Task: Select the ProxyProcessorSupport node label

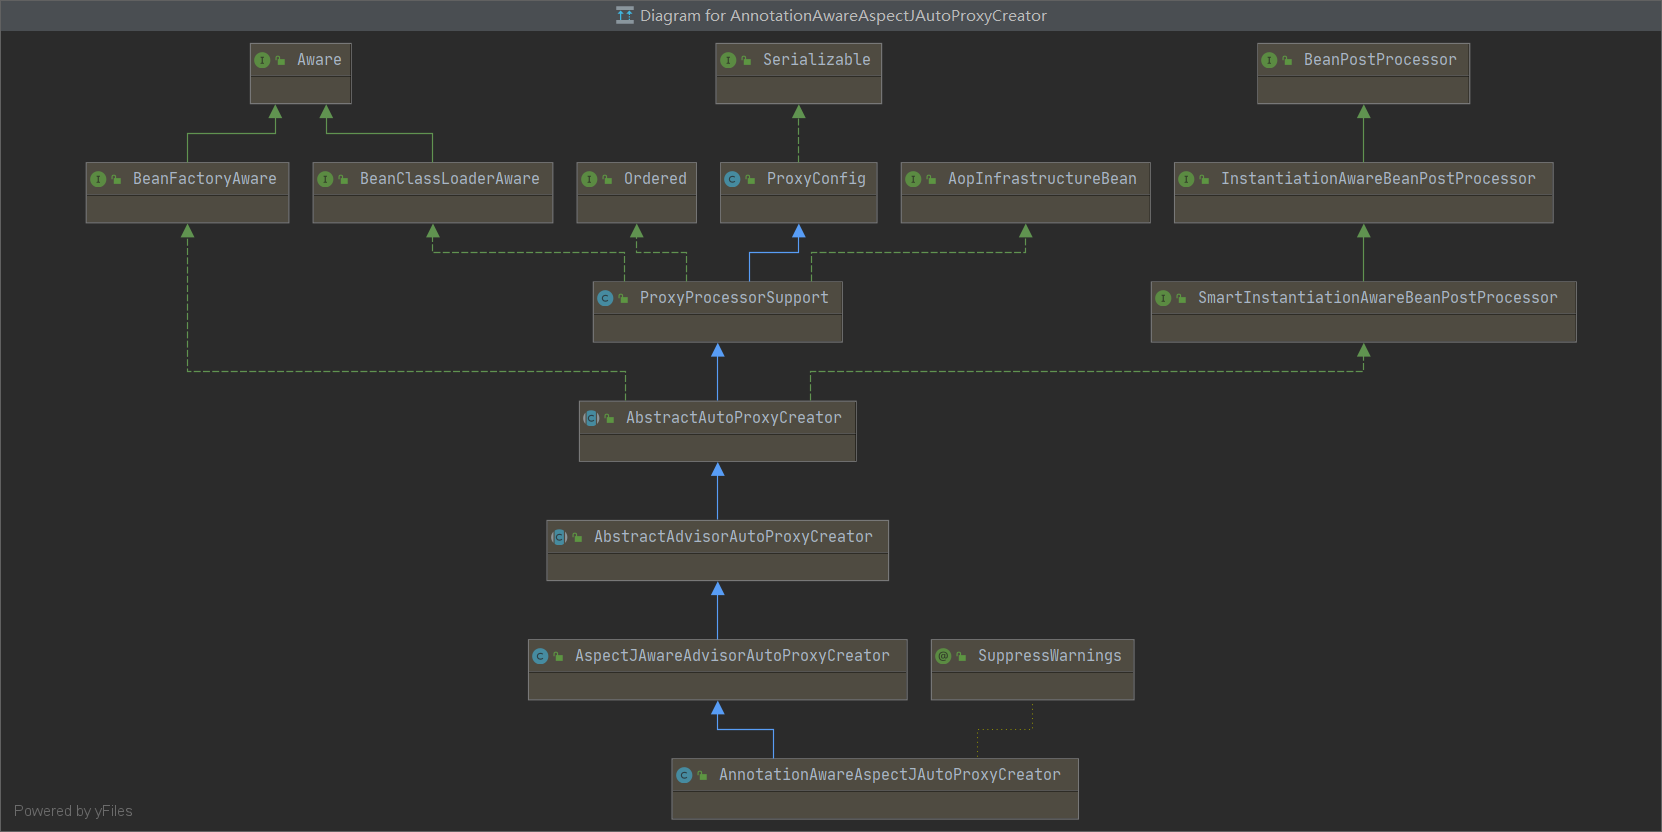Action: pyautogui.click(x=734, y=298)
